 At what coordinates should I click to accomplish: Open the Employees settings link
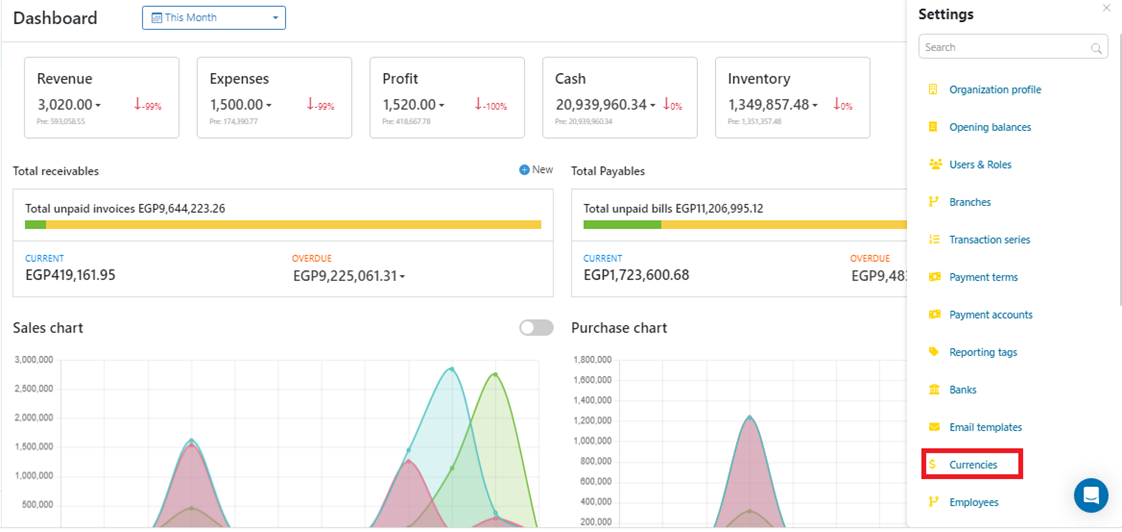973,502
